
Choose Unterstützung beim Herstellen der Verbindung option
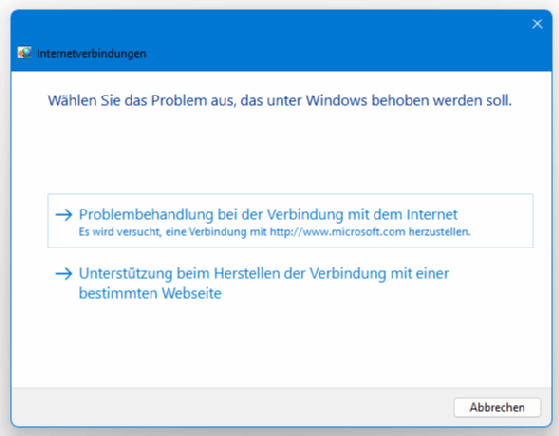click(263, 283)
